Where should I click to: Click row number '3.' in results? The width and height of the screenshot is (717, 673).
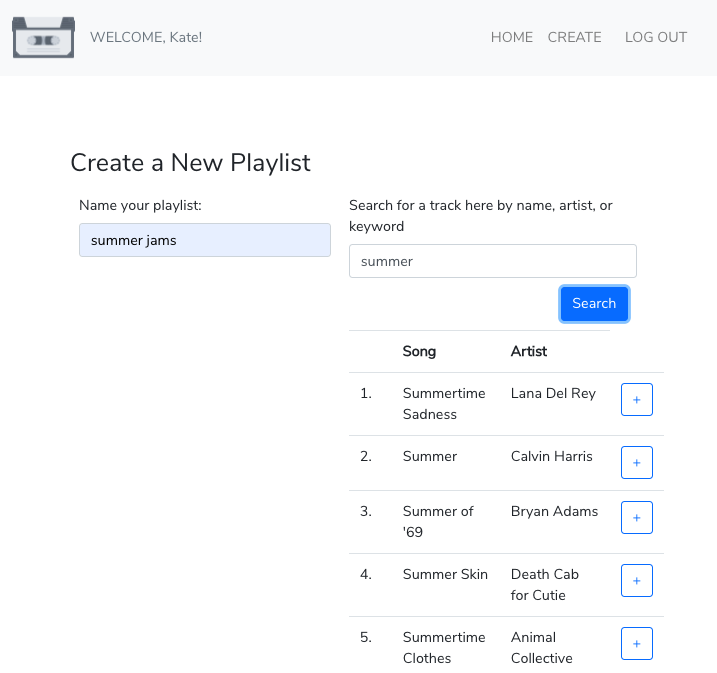click(366, 511)
